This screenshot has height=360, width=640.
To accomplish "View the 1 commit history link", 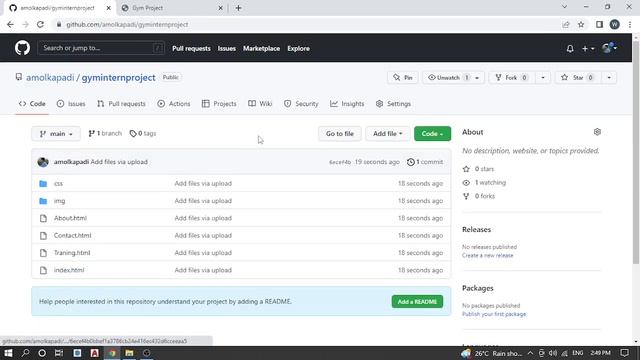I will (425, 162).
